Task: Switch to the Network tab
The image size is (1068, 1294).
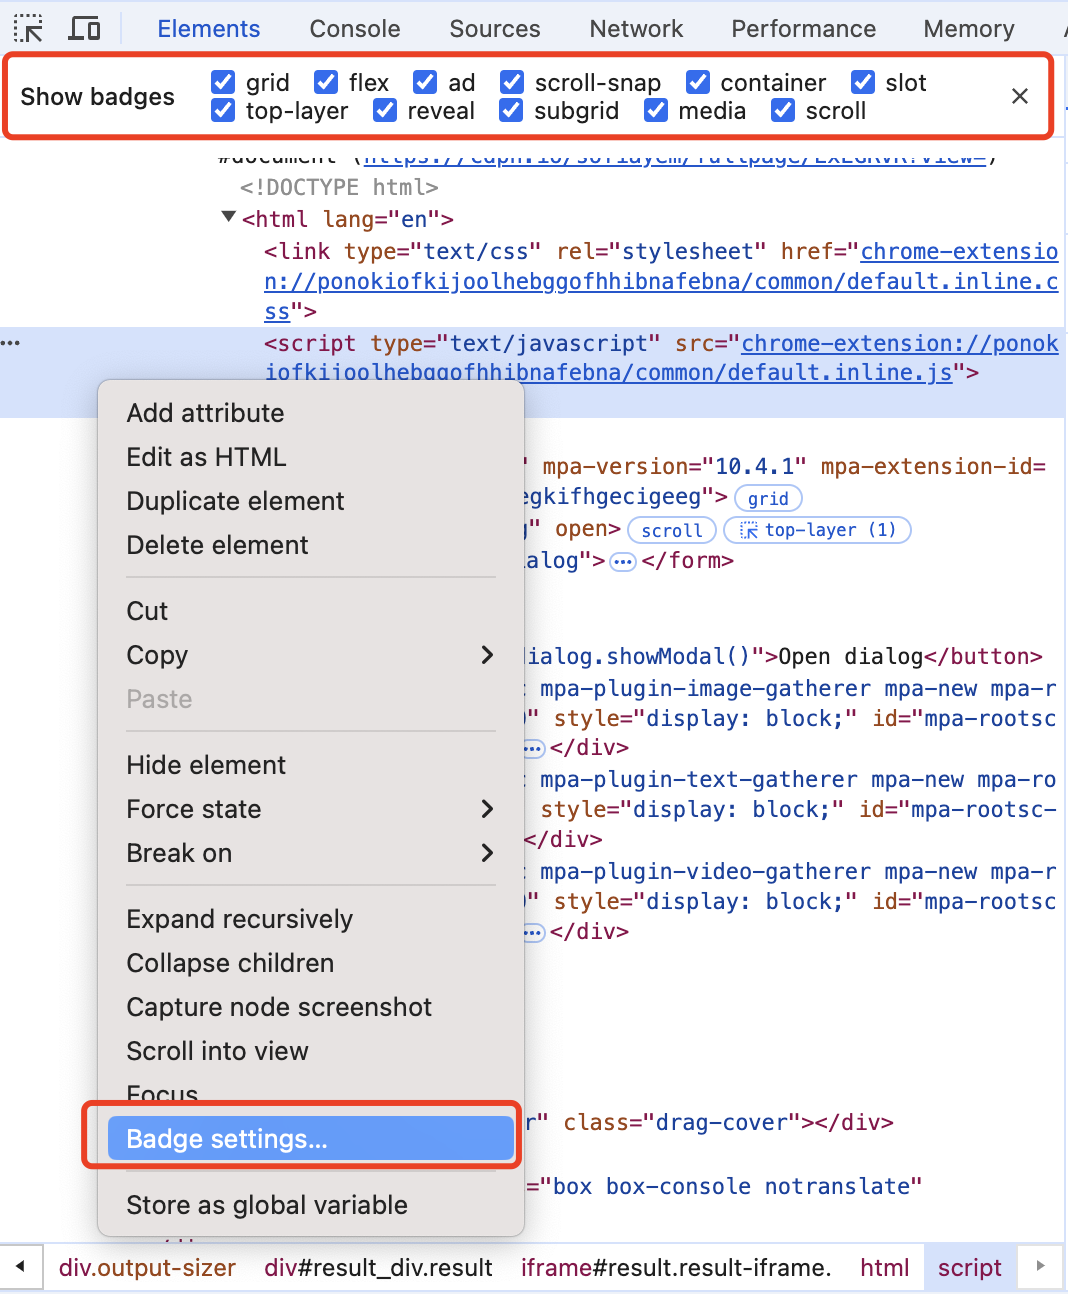Action: (636, 29)
